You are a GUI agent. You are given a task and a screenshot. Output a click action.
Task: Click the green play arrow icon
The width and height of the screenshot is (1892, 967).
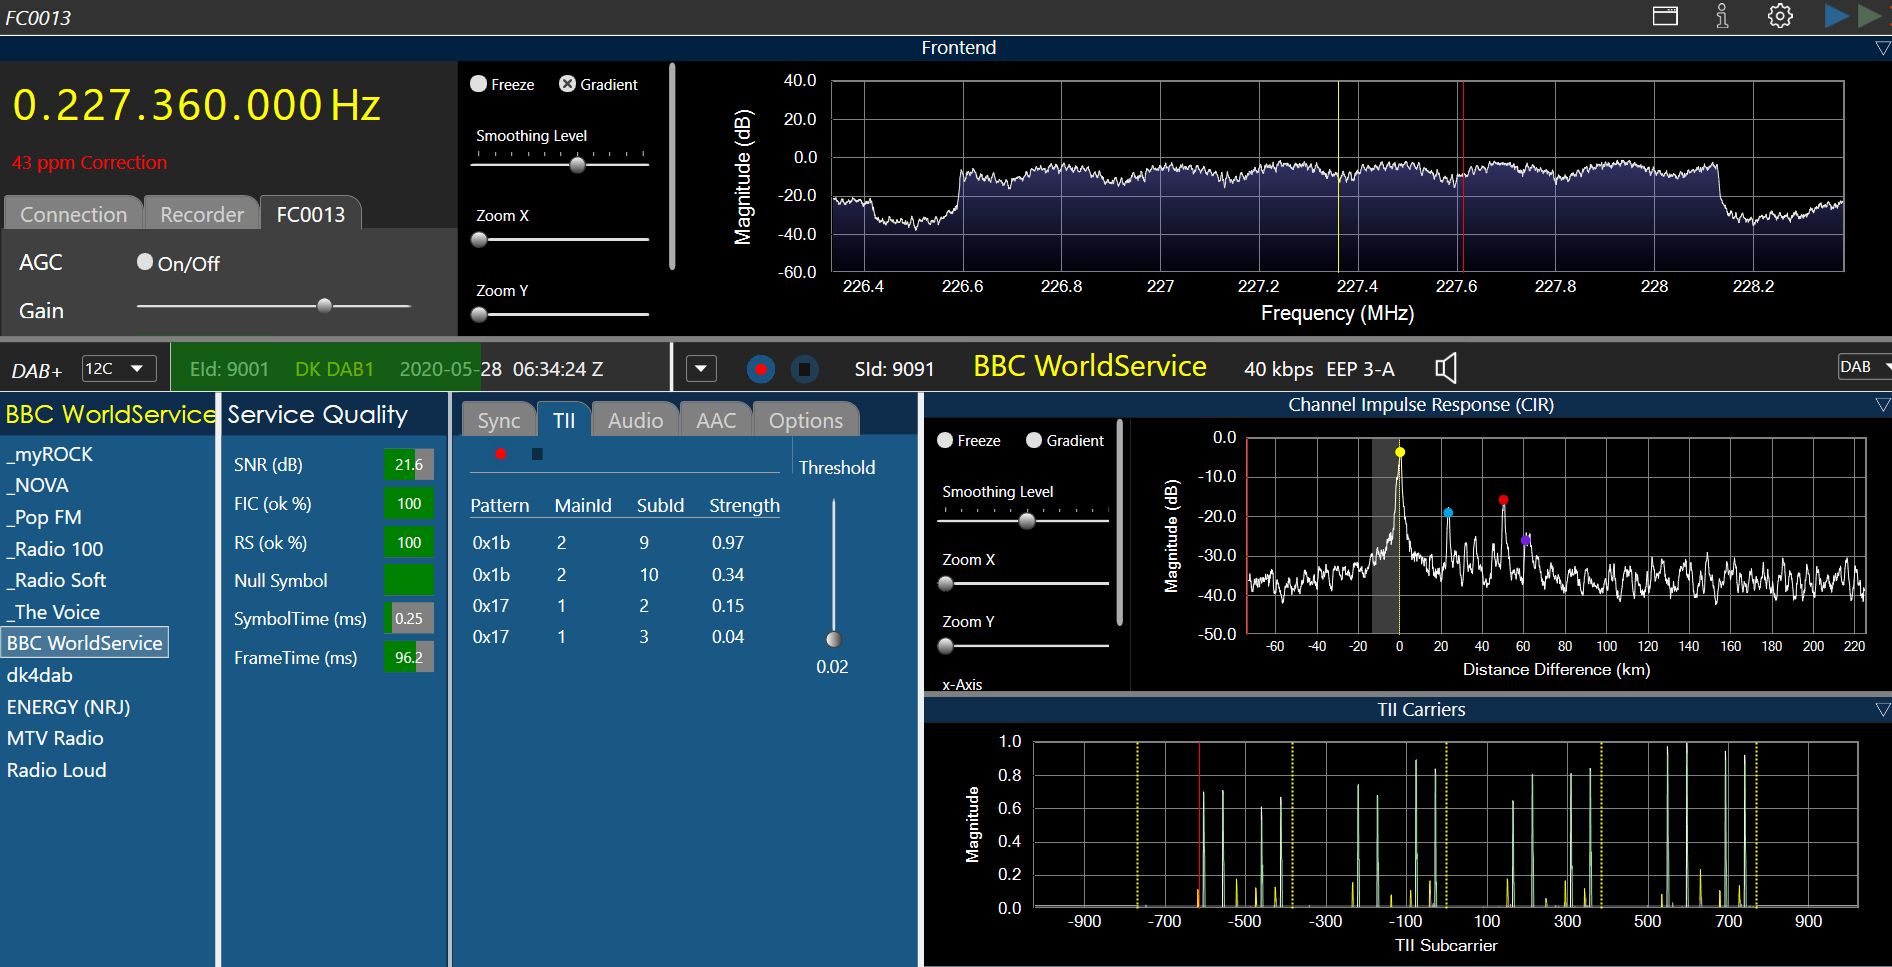pos(1869,16)
